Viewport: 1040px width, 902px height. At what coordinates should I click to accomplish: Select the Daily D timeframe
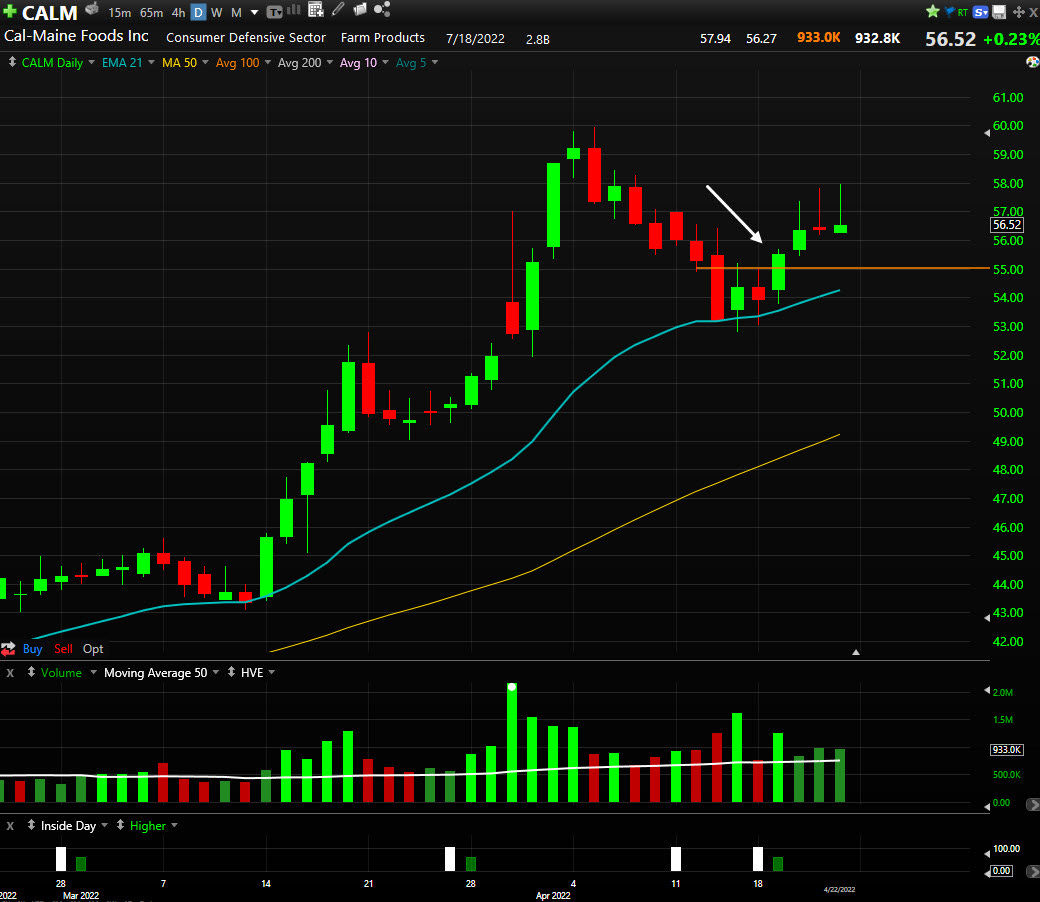pyautogui.click(x=198, y=13)
